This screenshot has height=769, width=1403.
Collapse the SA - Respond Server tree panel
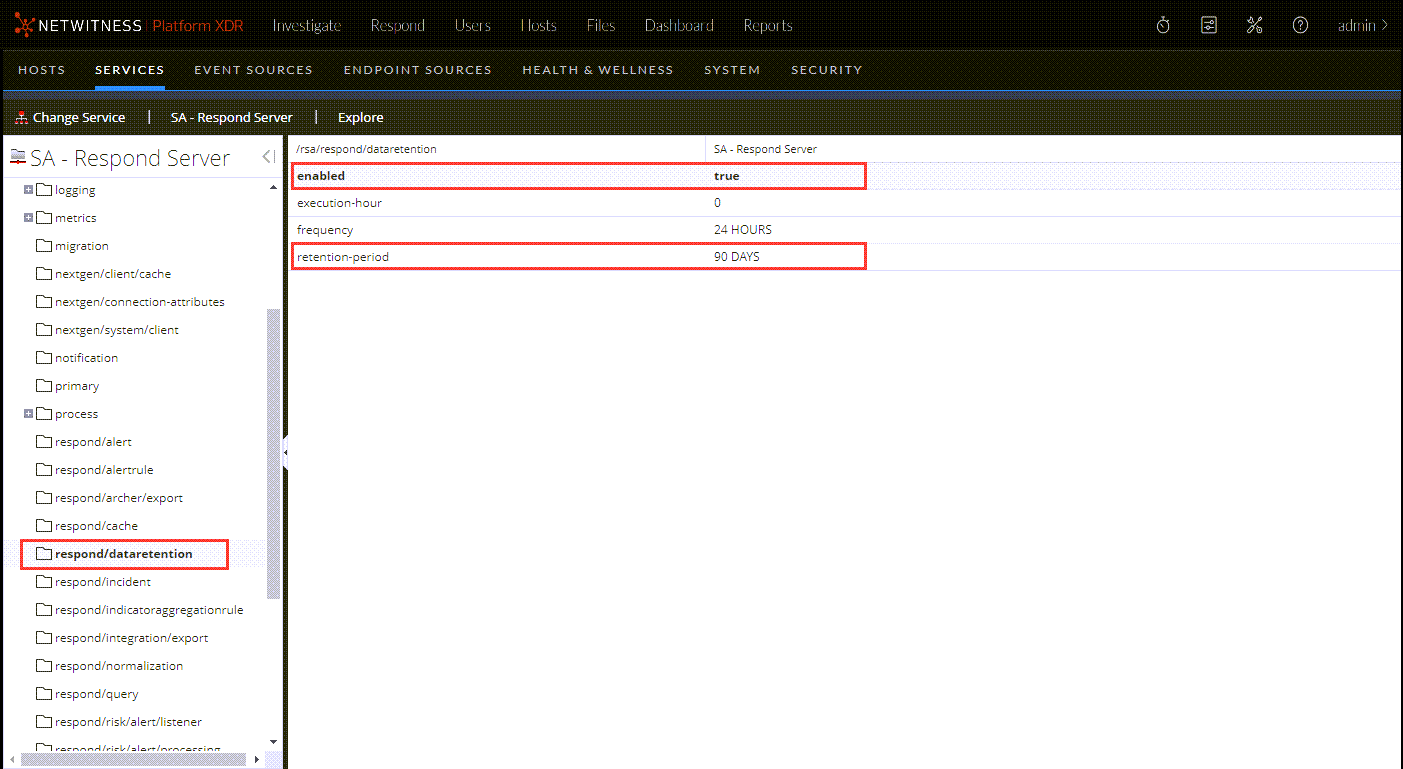coord(268,157)
